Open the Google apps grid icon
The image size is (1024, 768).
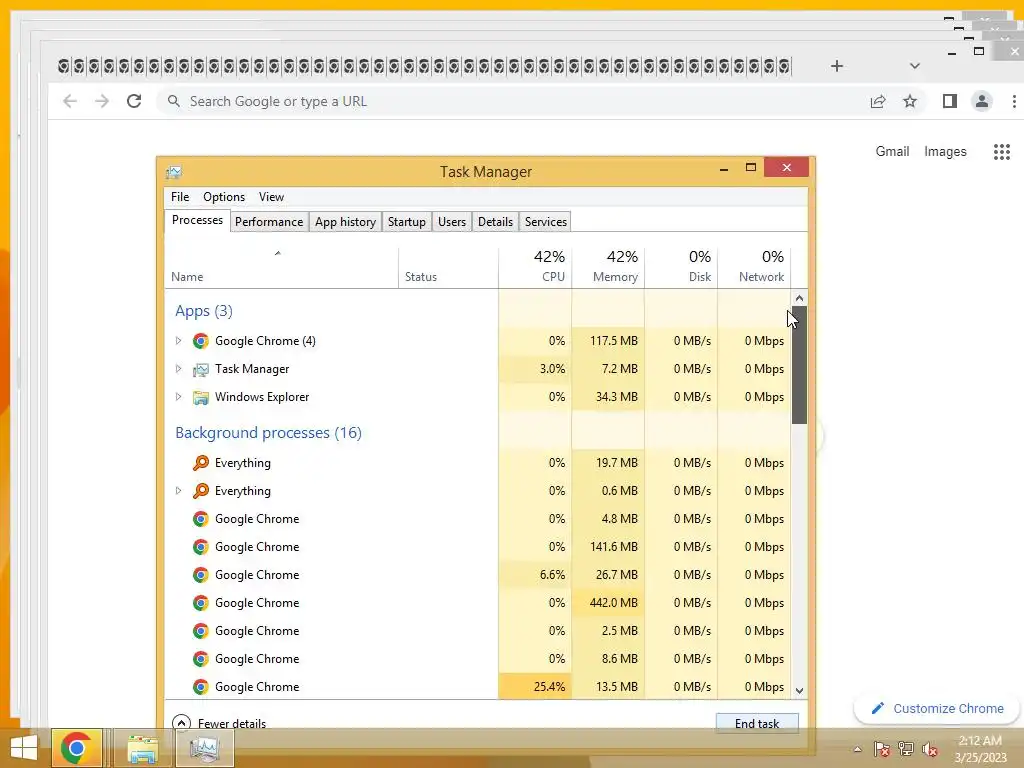[1002, 152]
